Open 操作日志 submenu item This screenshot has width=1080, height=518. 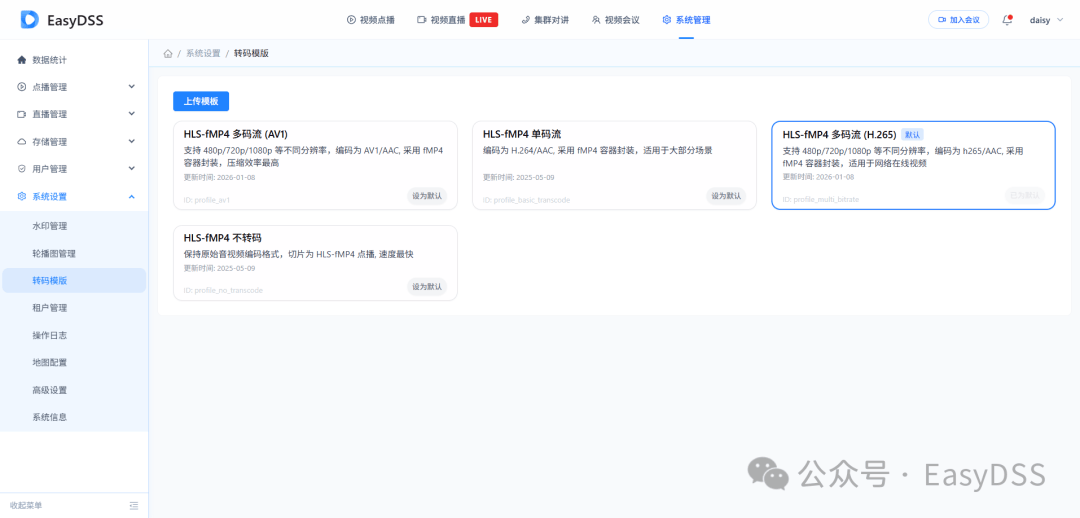(x=74, y=335)
